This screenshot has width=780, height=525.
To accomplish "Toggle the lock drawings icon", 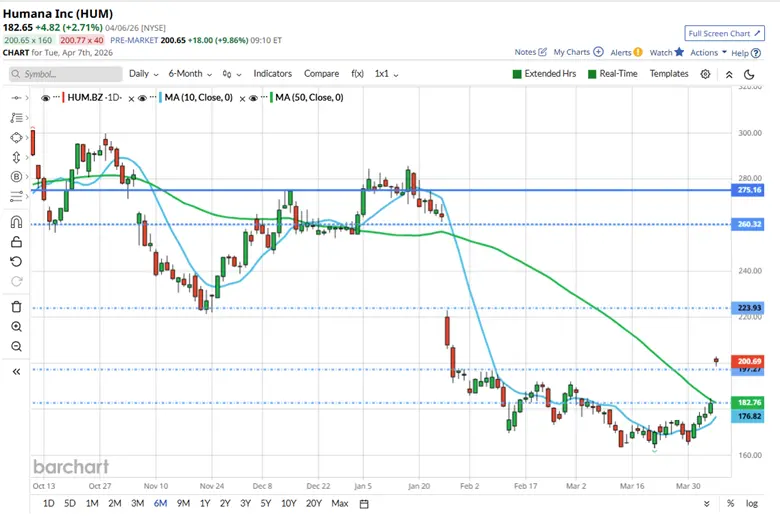I will [x=16, y=242].
